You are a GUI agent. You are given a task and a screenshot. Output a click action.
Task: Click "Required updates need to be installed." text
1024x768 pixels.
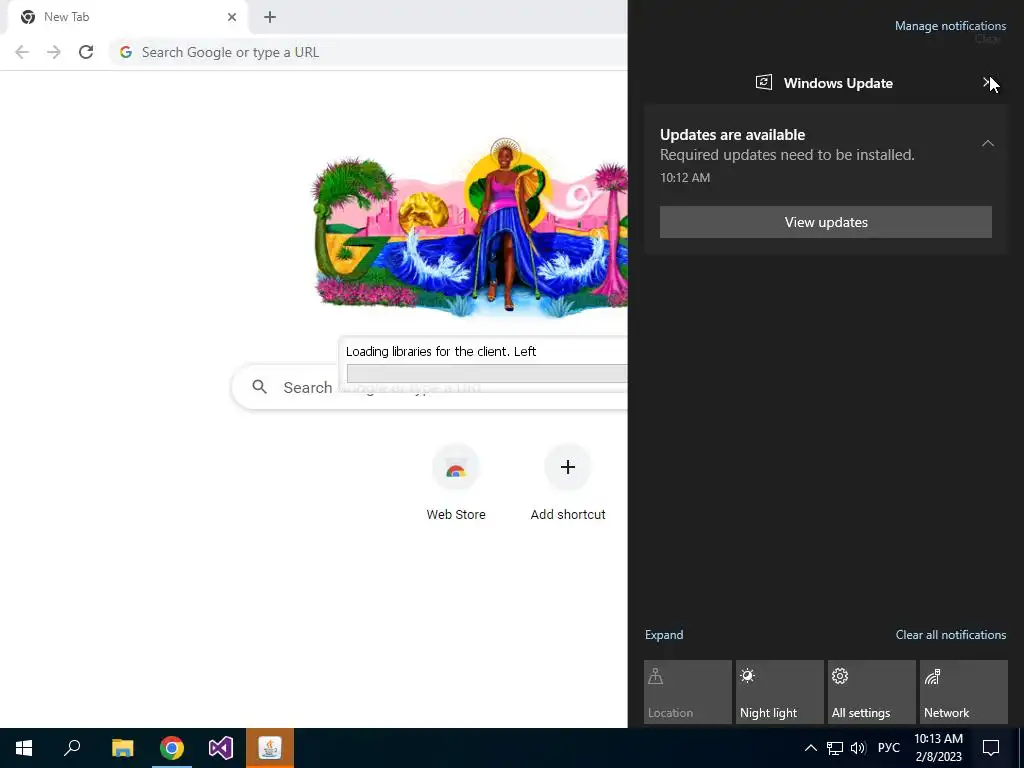point(787,155)
